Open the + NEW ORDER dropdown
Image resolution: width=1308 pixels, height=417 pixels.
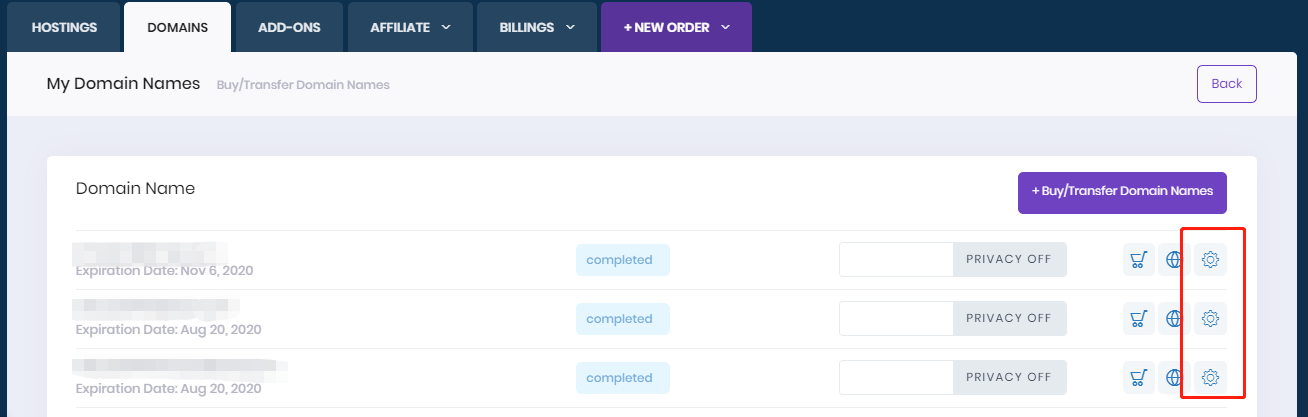[676, 27]
